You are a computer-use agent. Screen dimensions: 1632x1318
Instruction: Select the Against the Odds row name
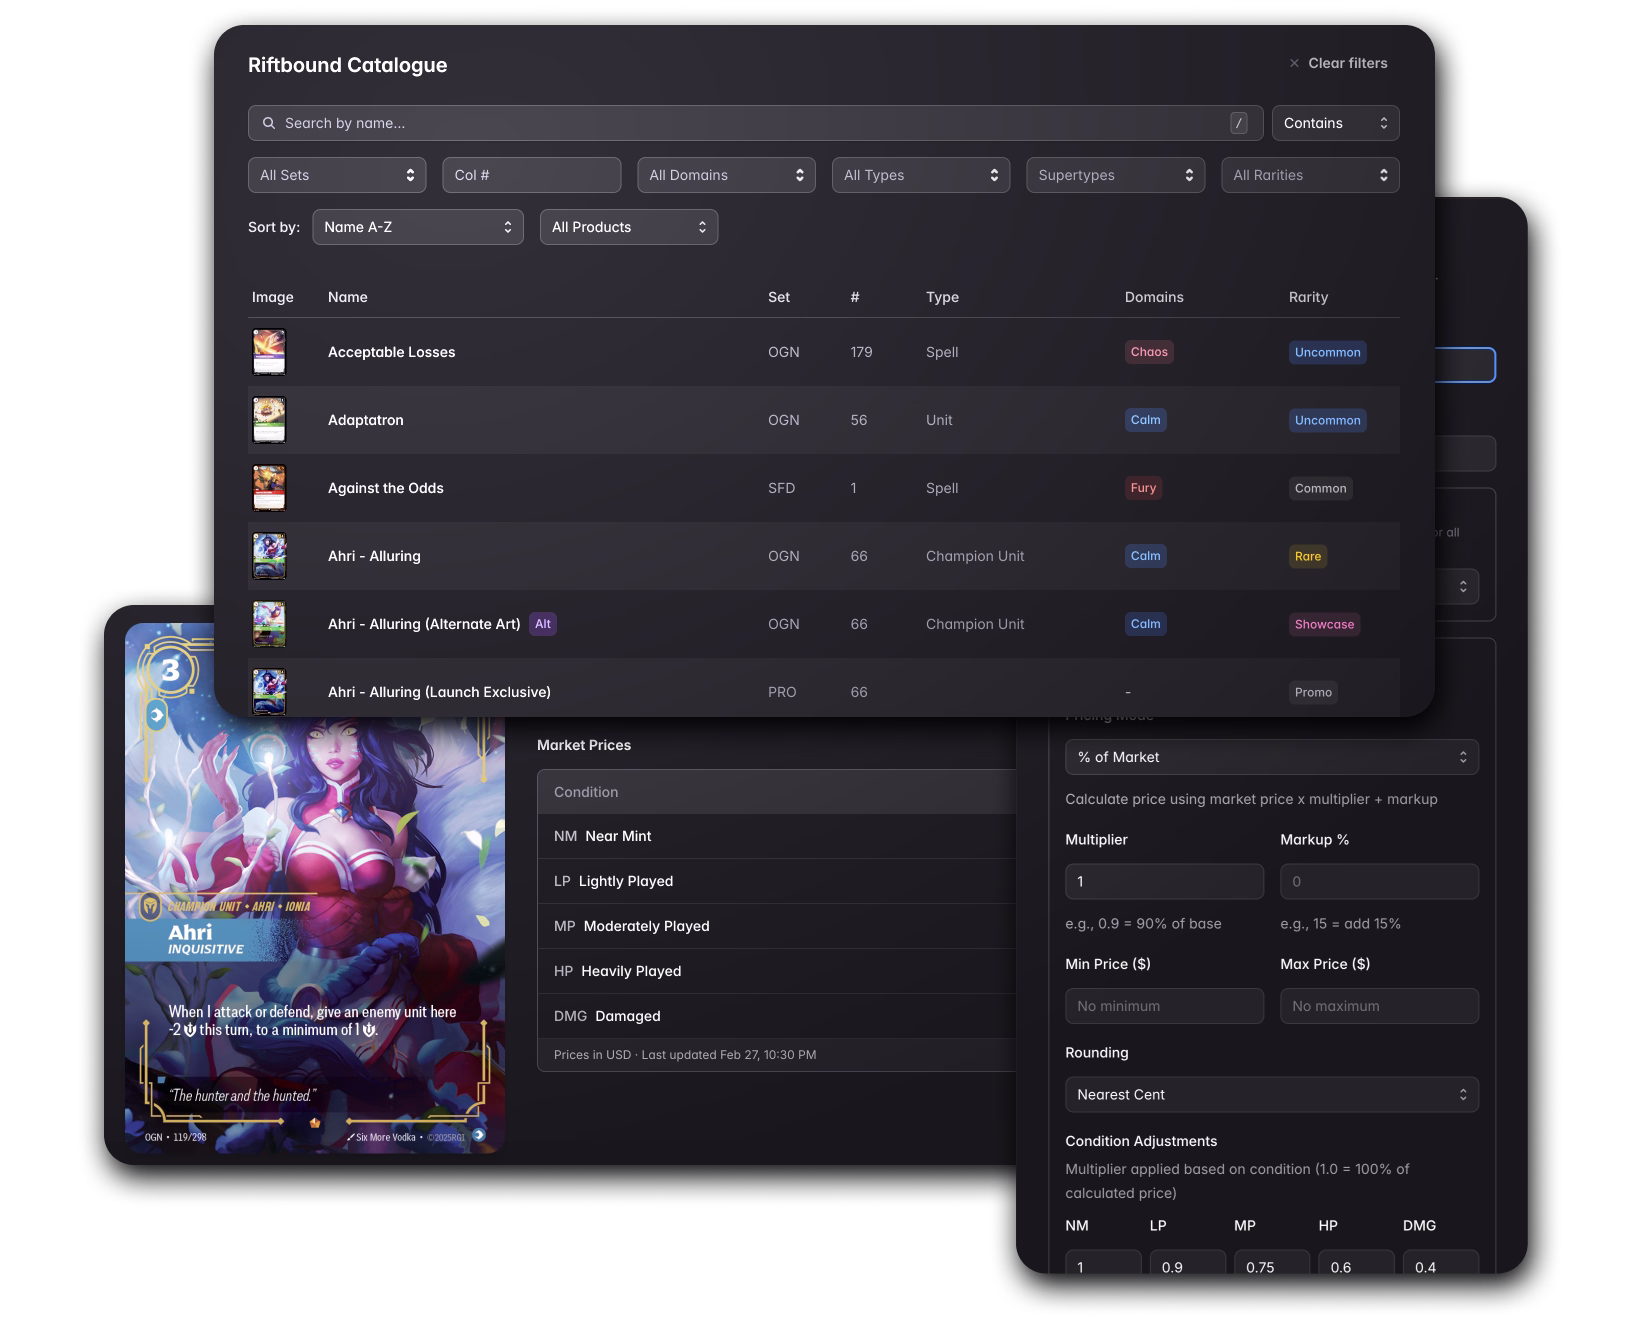point(386,488)
